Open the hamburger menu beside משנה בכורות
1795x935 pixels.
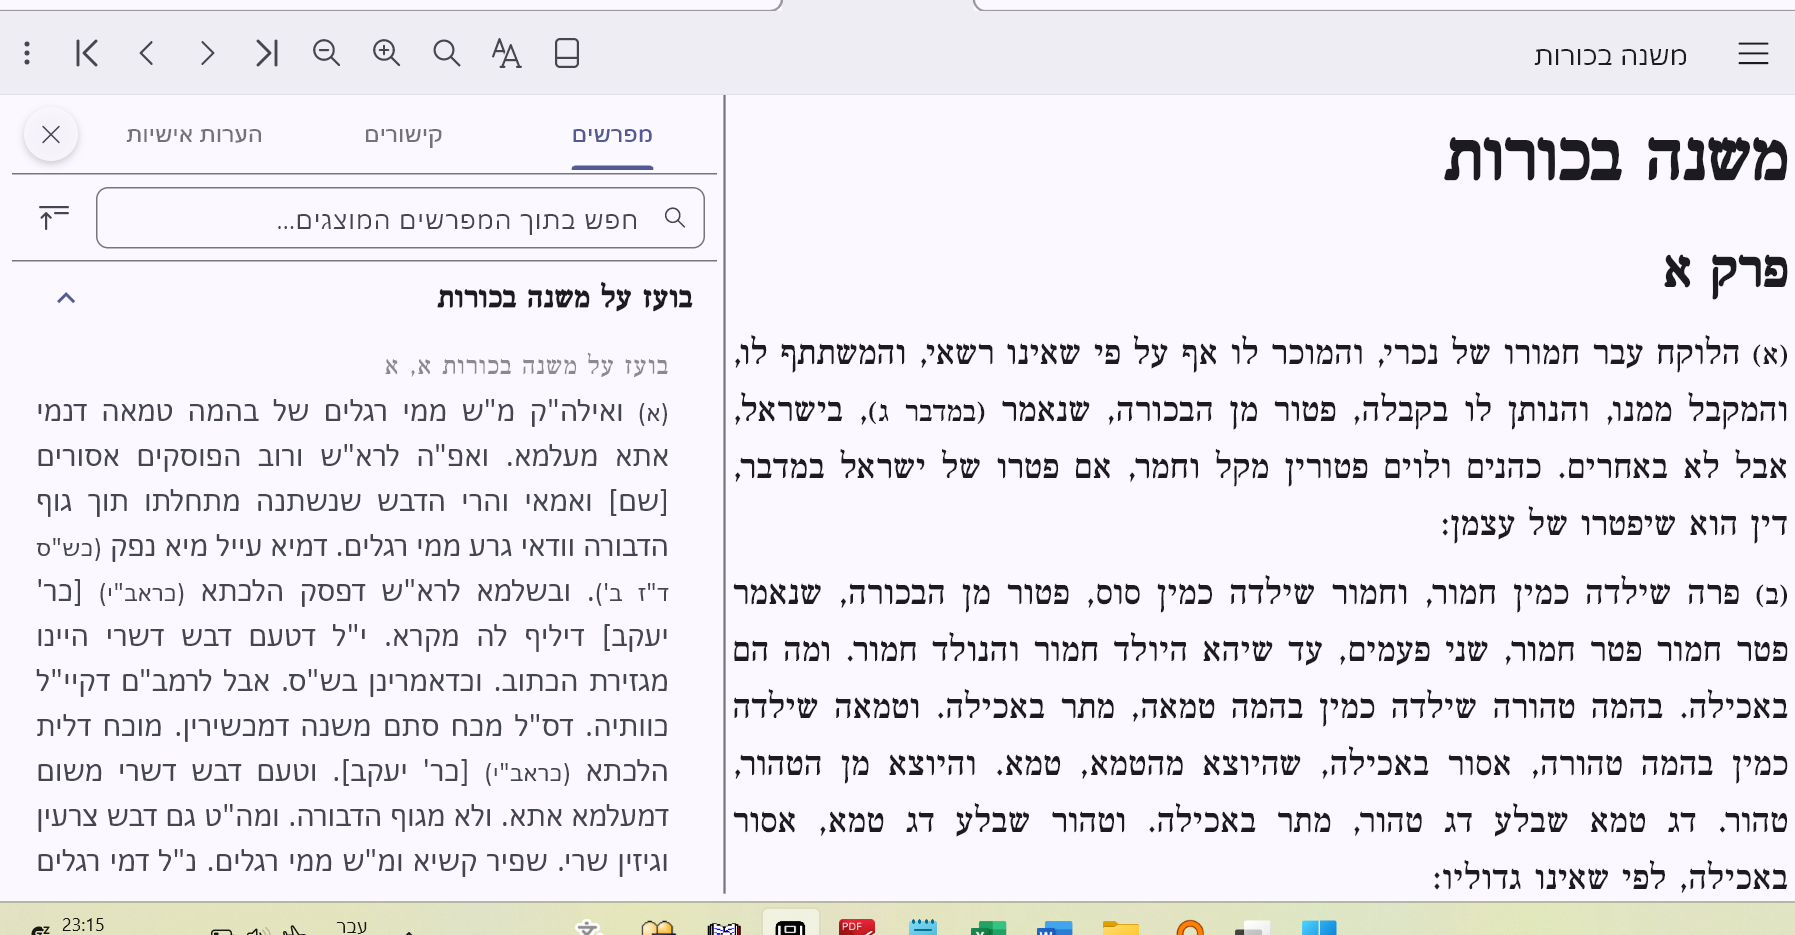(x=1753, y=54)
